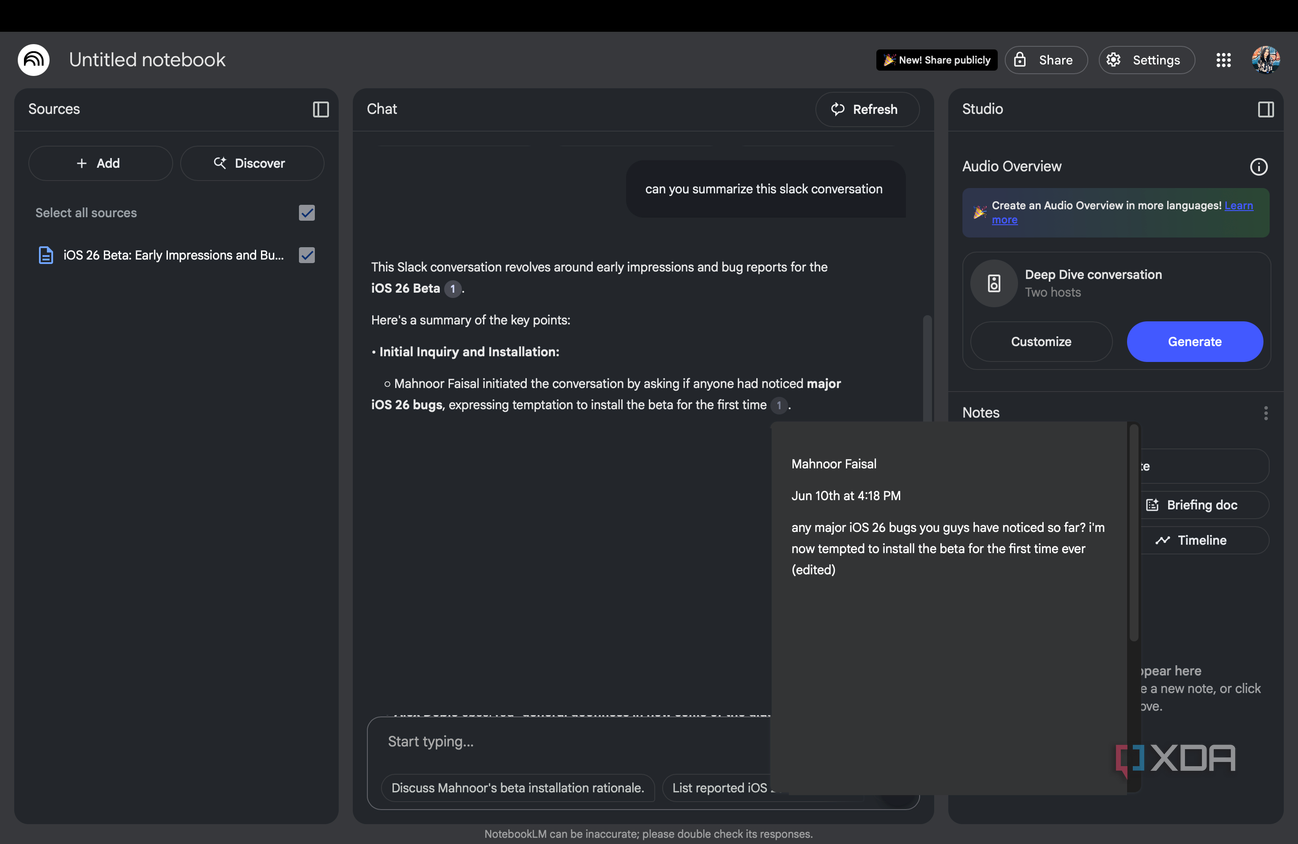Click the Untitled notebook title

coord(147,60)
